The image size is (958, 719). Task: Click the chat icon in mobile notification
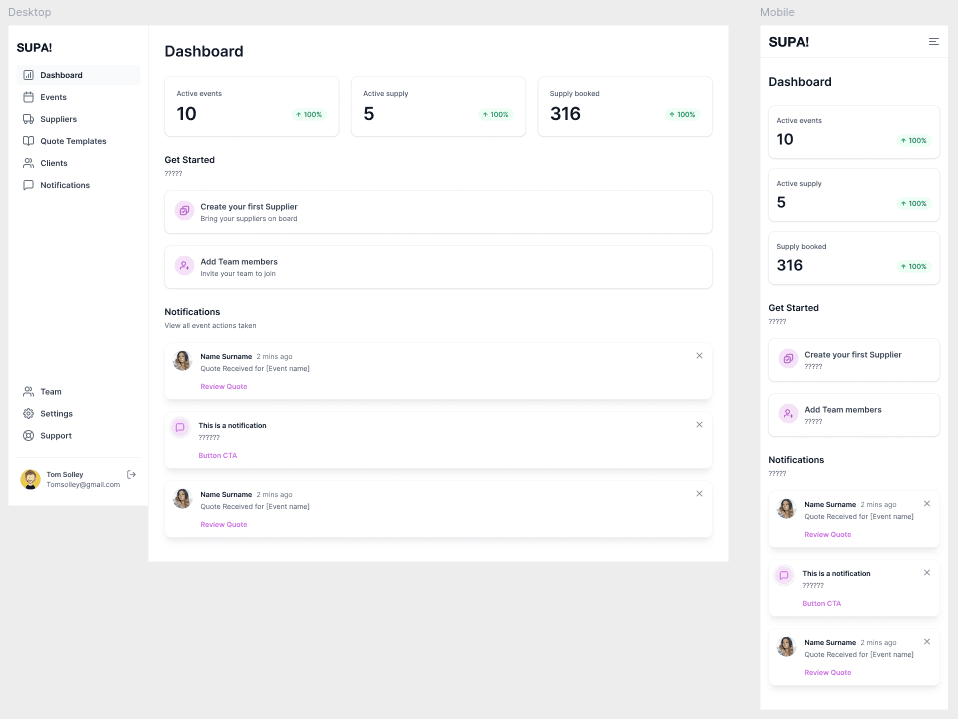click(784, 575)
